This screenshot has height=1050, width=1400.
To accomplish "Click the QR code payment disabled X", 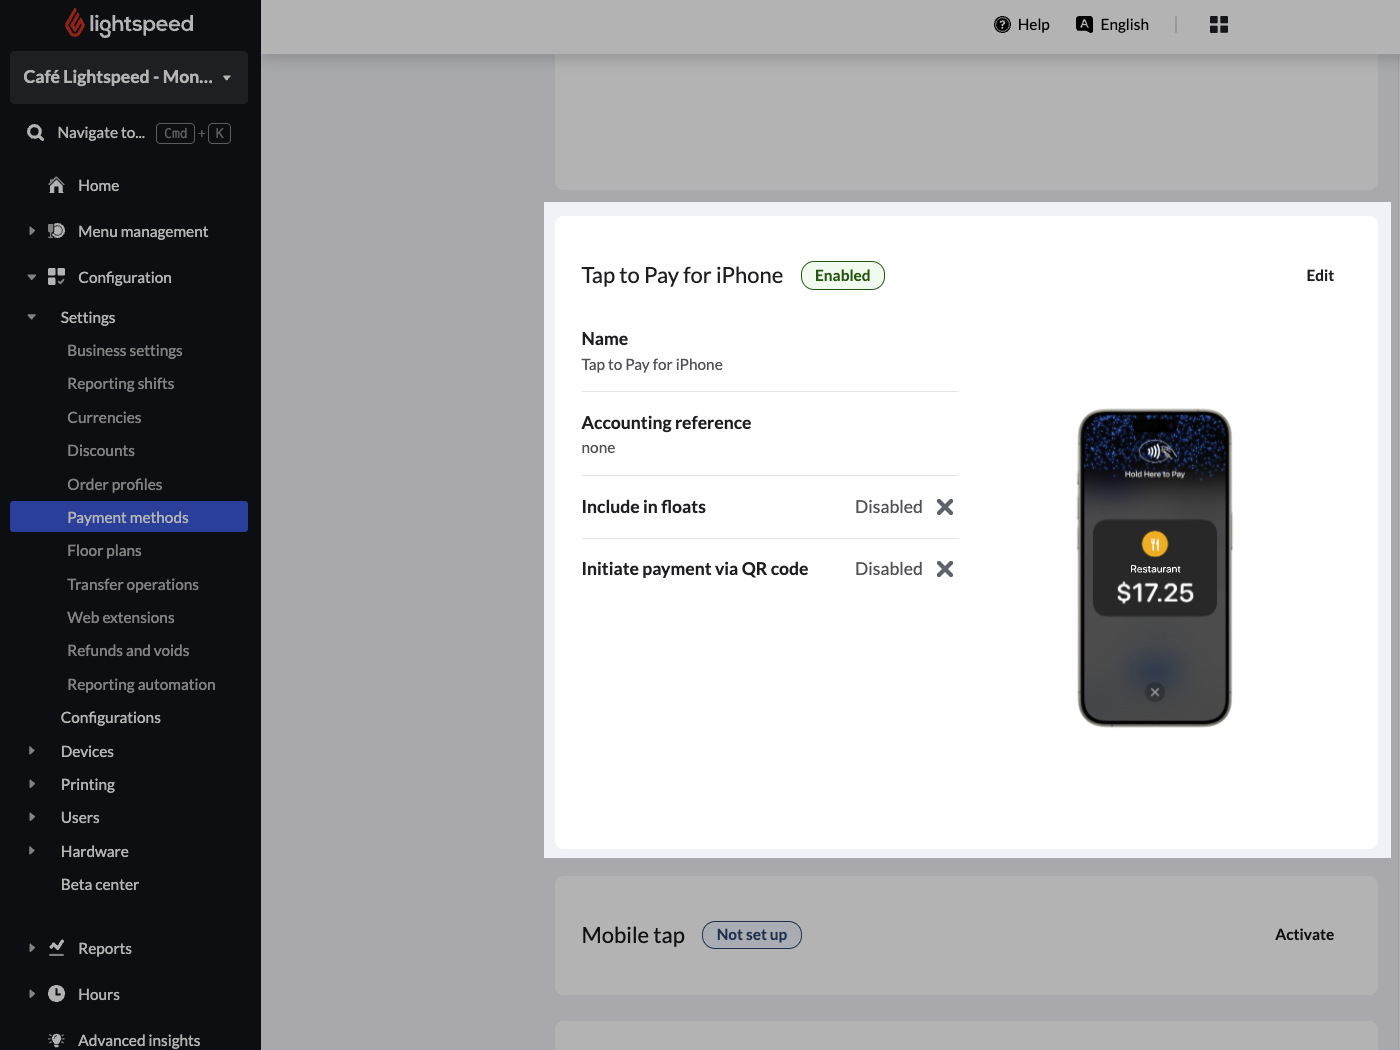I will 945,569.
